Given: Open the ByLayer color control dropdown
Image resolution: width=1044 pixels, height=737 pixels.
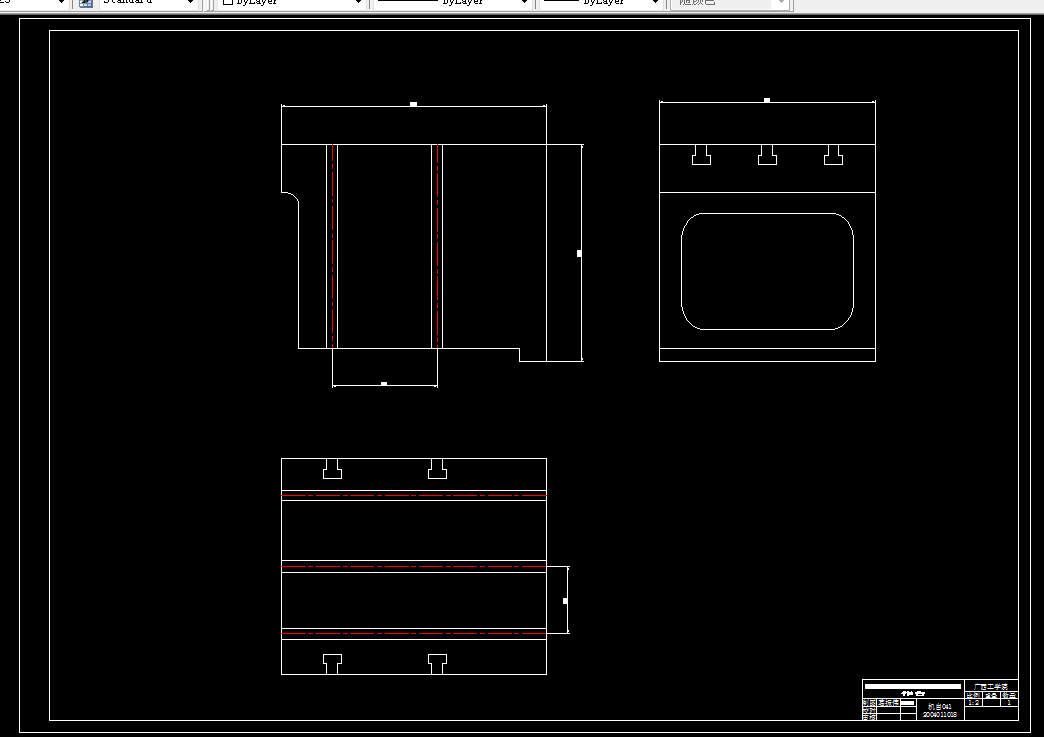Looking at the screenshot, I should coord(292,3).
